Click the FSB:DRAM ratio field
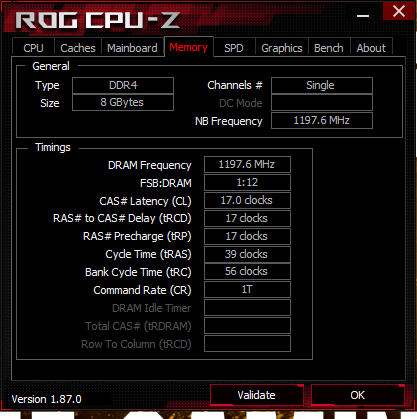This screenshot has height=419, width=417. coord(247,182)
